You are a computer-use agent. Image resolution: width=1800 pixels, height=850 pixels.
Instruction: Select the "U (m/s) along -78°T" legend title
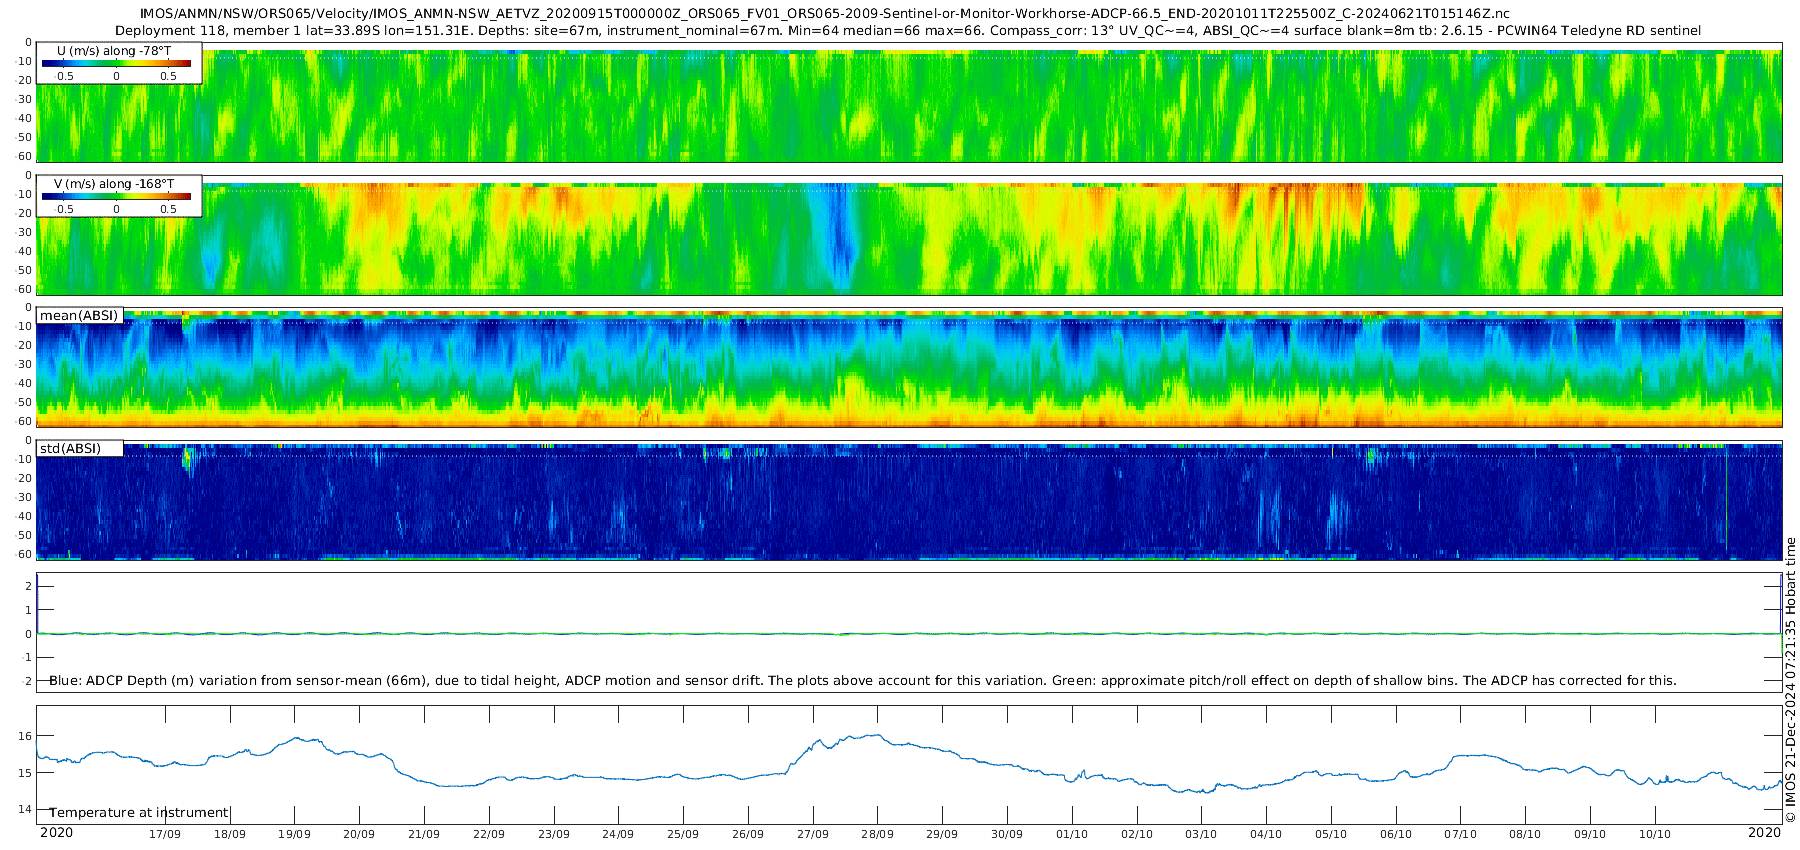113,50
